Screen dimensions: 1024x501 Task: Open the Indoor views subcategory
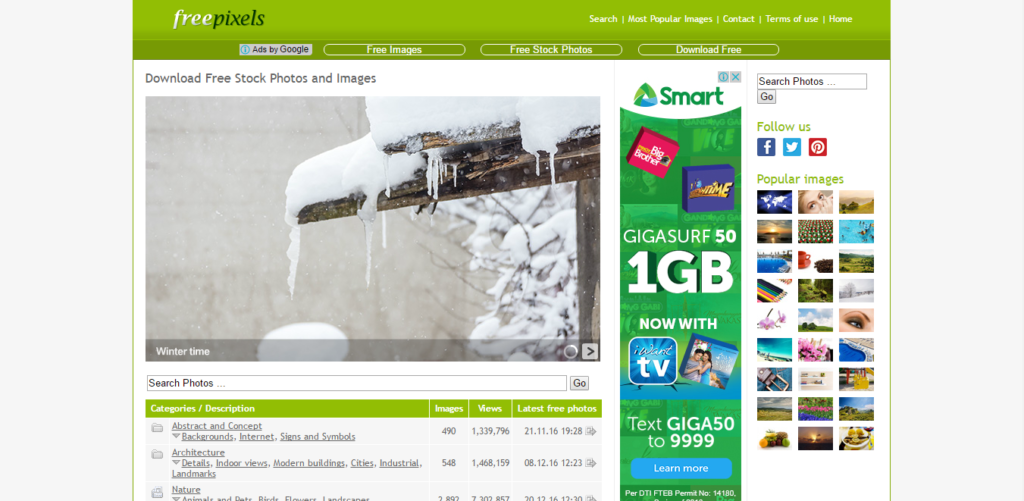click(x=242, y=463)
